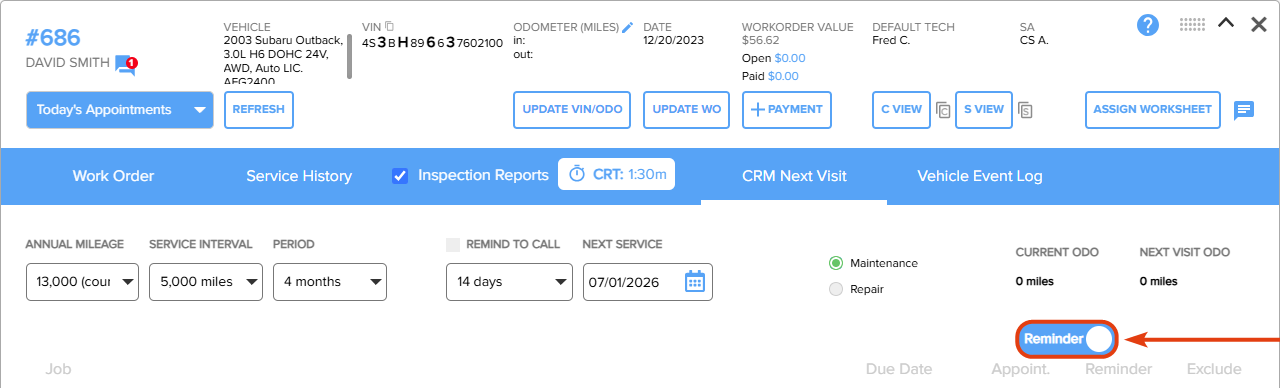Copy the C View link icon
Screen dimensions: 1280x388
943,110
